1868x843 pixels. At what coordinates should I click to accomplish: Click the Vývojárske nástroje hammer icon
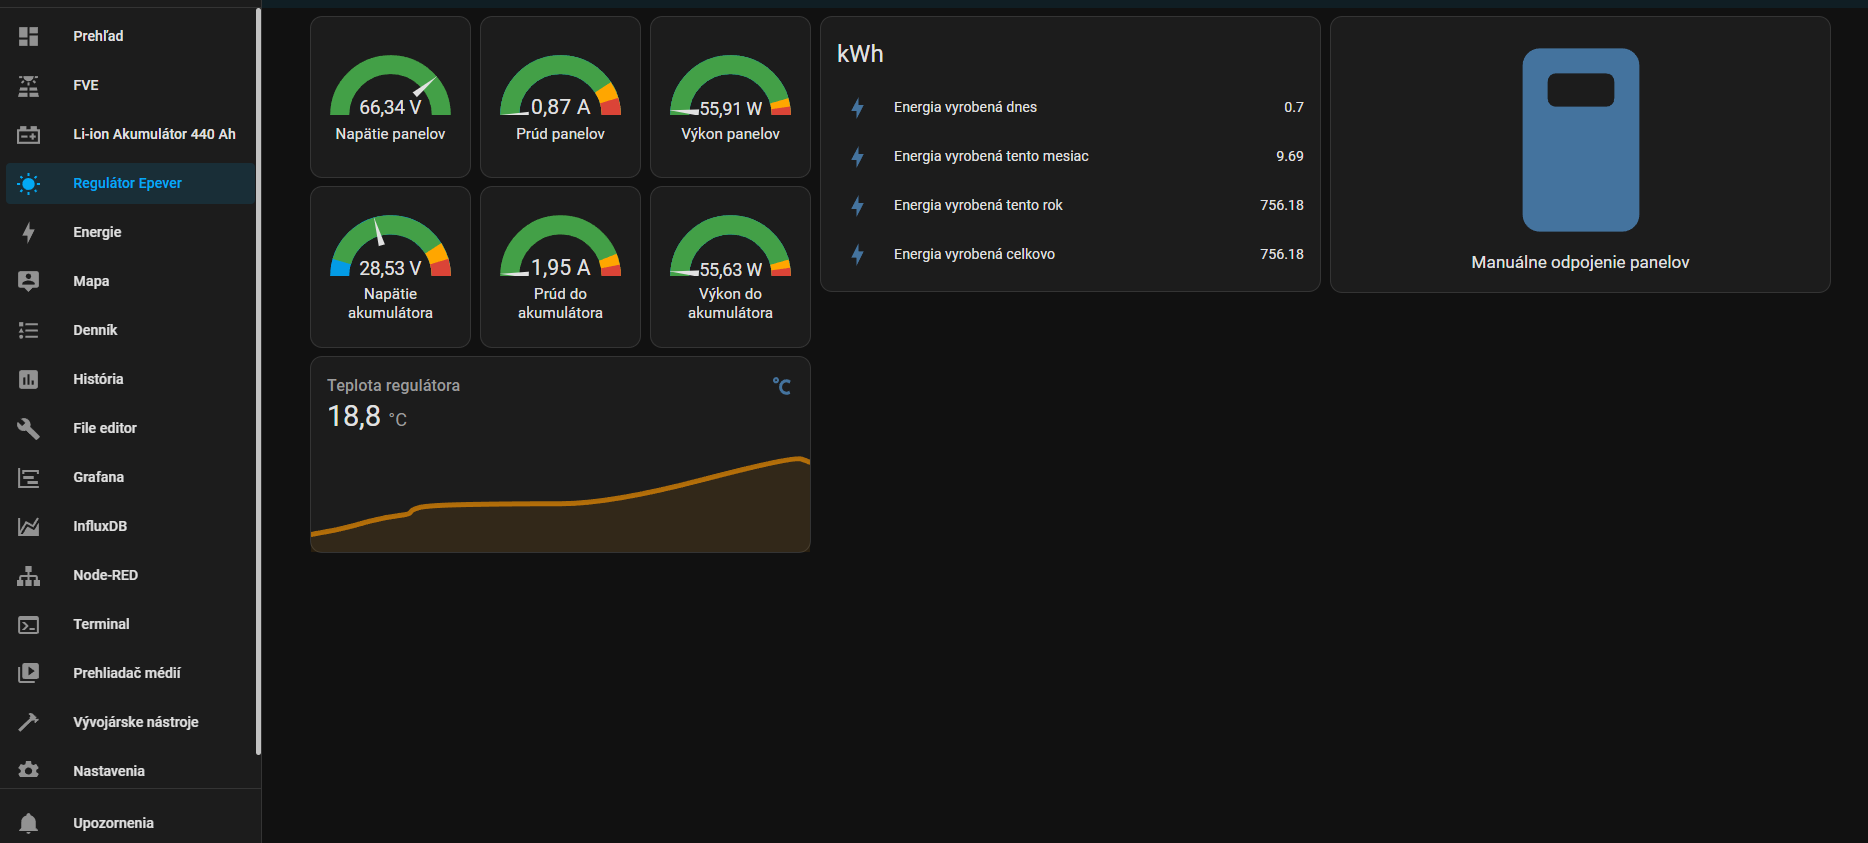coord(29,723)
